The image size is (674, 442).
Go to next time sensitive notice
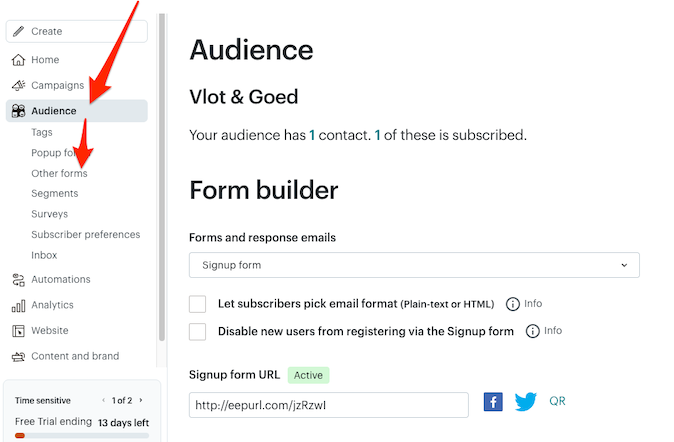point(141,400)
